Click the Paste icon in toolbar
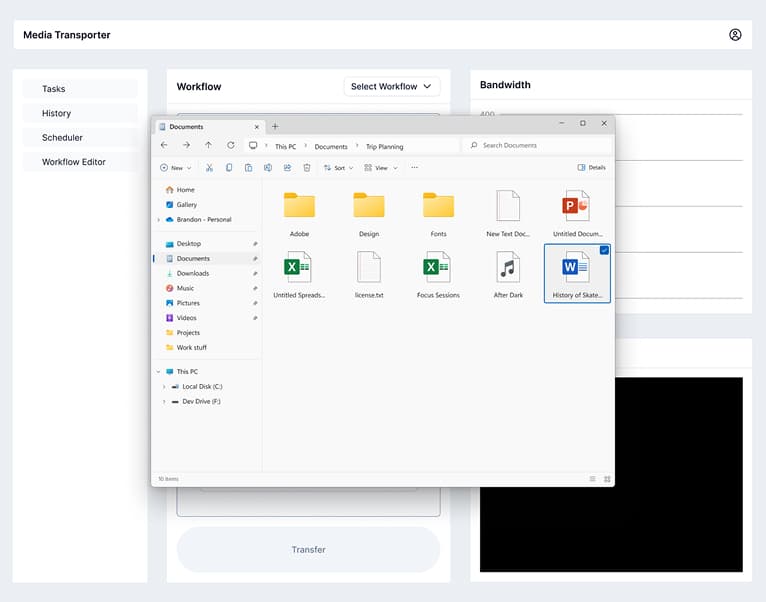 tap(248, 168)
